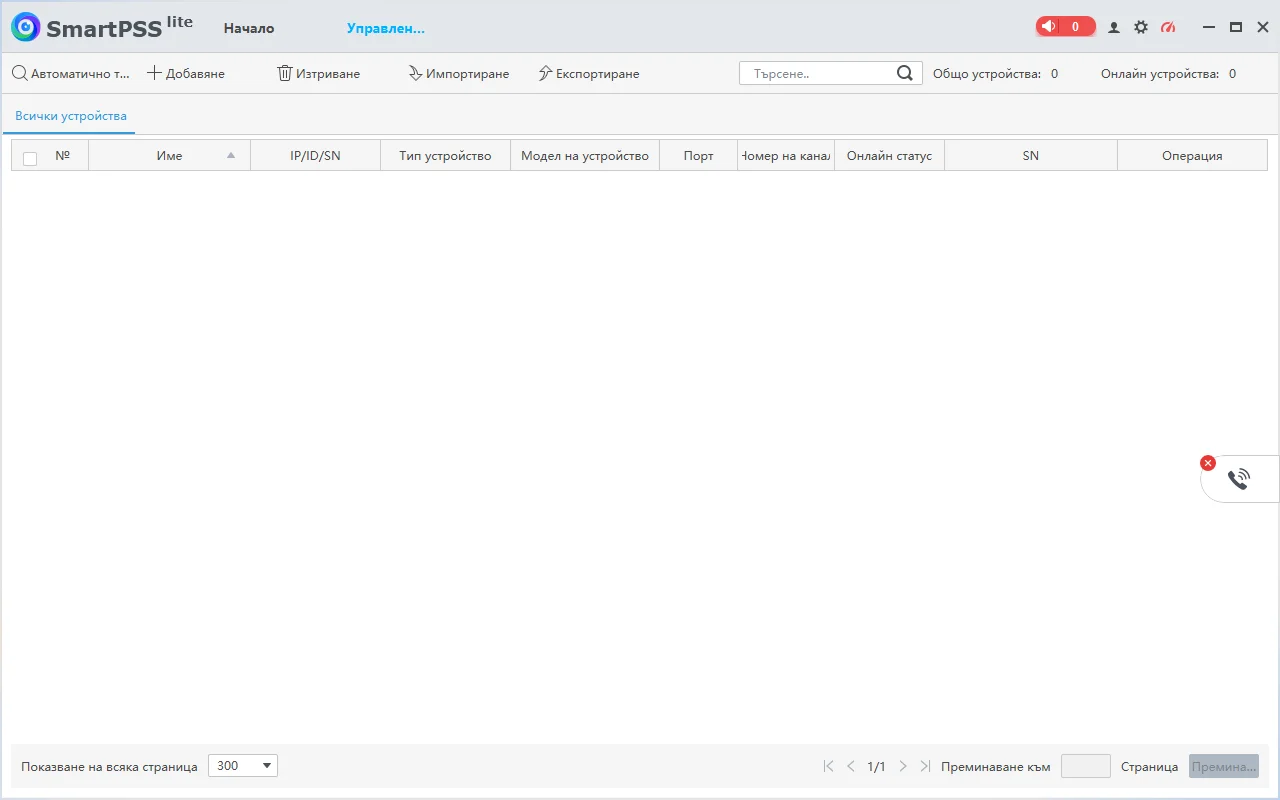The height and width of the screenshot is (800, 1280).
Task: Click the Порт column header
Action: [x=699, y=156]
